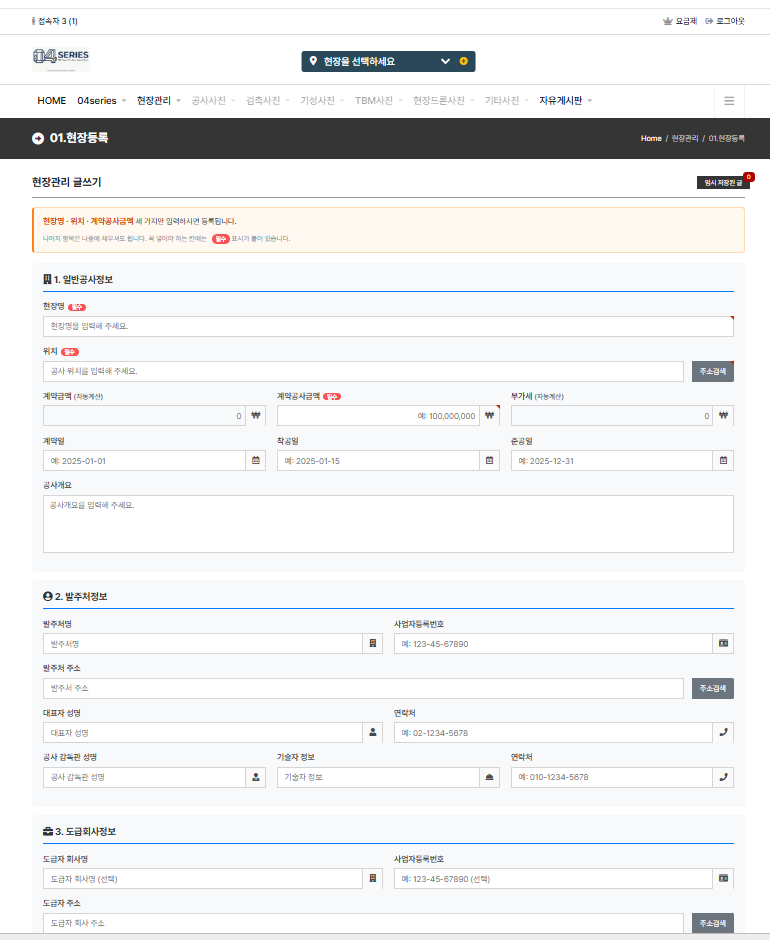Focus the 발주처명 input field
770x940 pixels.
(x=203, y=643)
